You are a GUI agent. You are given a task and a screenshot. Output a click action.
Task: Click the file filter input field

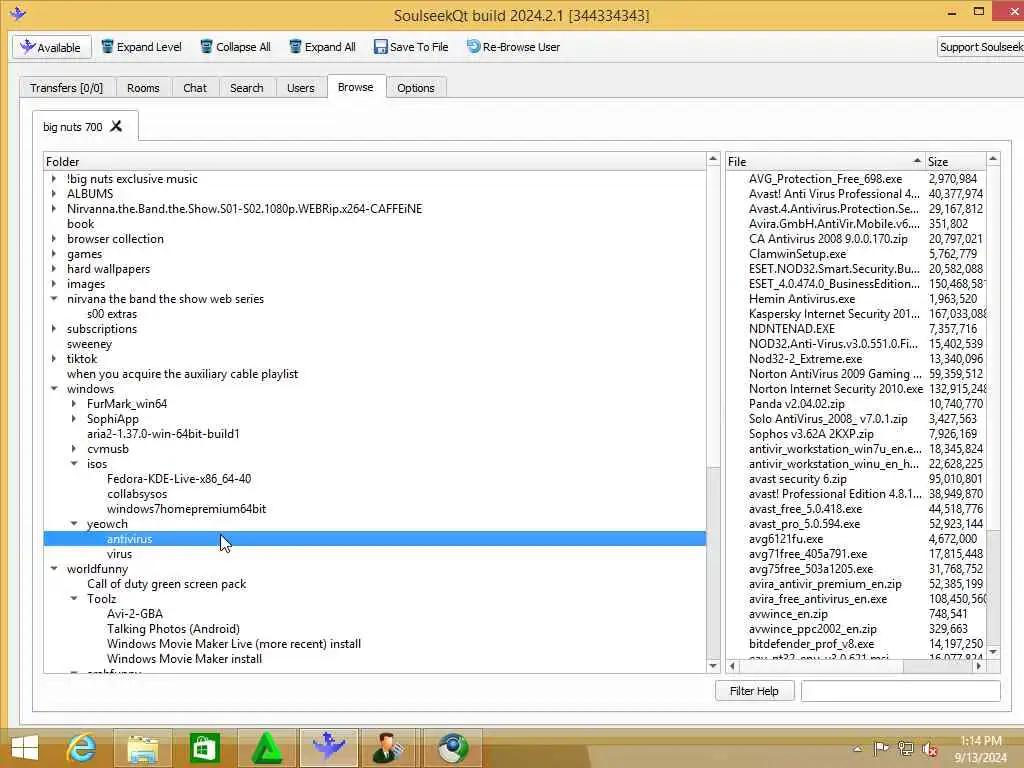(x=901, y=691)
